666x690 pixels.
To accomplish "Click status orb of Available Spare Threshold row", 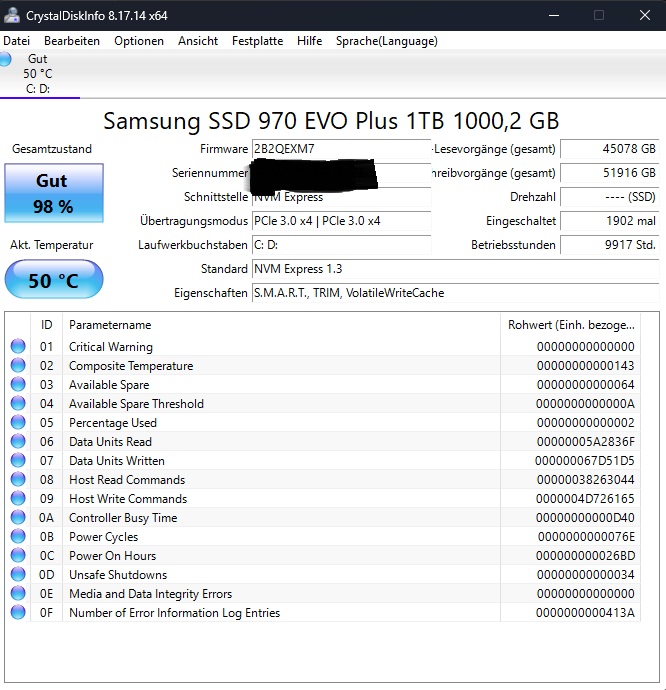I will [18, 403].
